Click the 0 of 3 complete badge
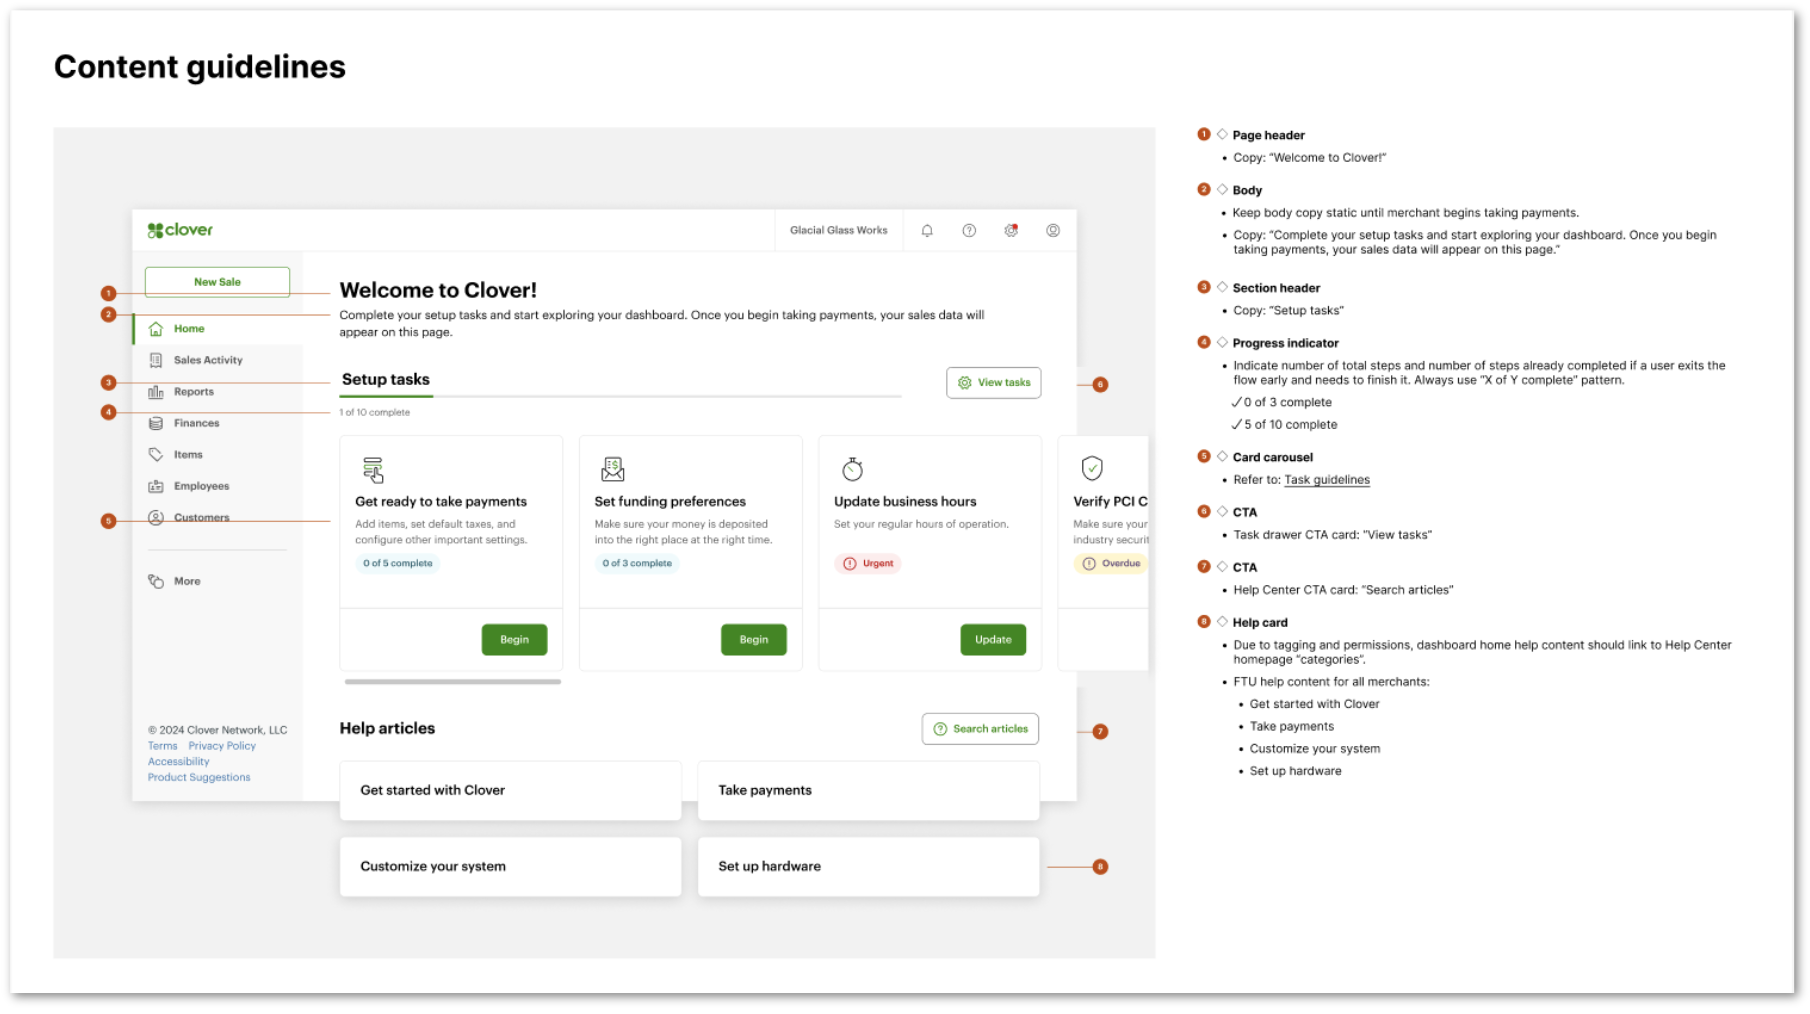This screenshot has width=1810, height=1014. [x=637, y=564]
